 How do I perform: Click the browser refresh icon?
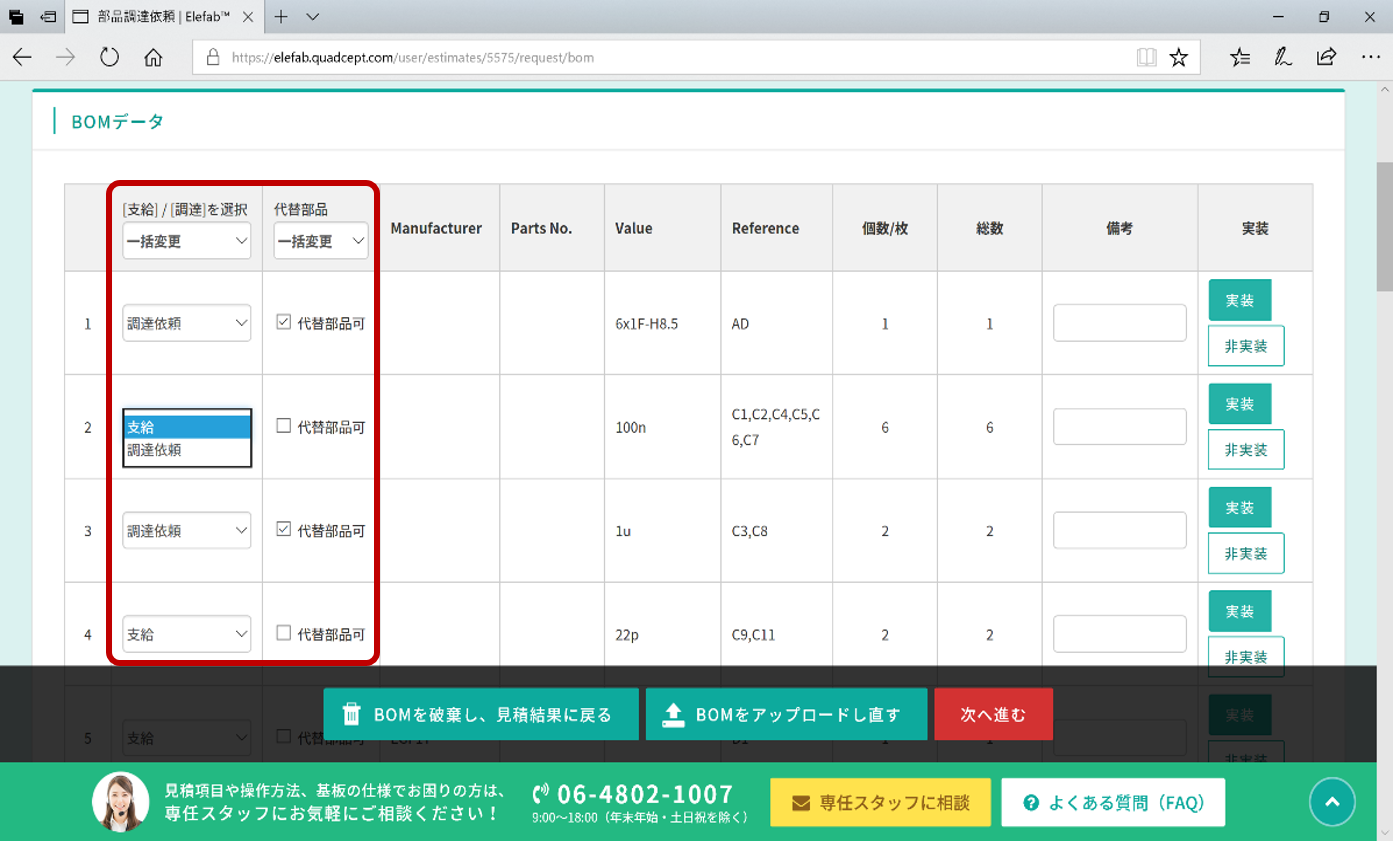tap(110, 57)
